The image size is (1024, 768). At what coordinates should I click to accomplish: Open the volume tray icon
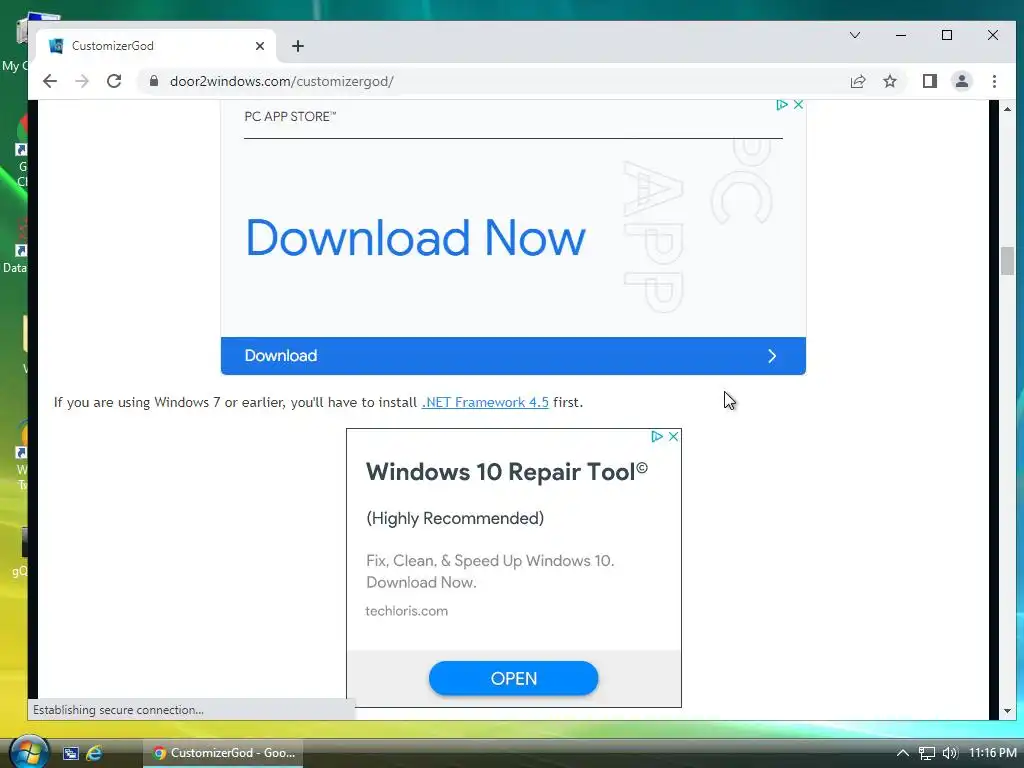pyautogui.click(x=950, y=753)
